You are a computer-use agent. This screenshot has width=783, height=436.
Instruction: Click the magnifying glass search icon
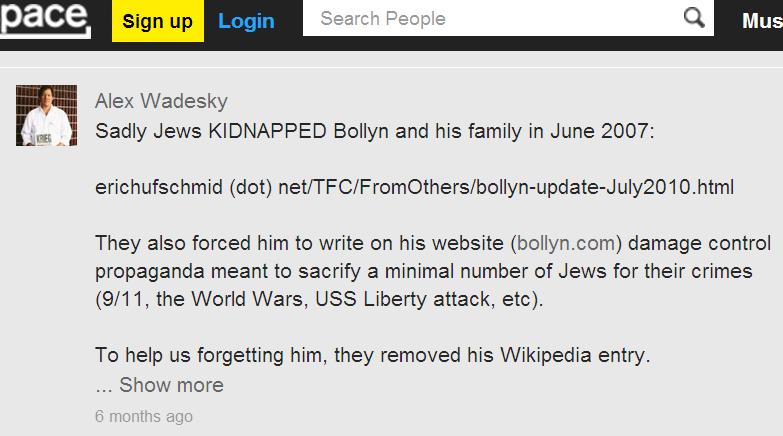point(693,18)
